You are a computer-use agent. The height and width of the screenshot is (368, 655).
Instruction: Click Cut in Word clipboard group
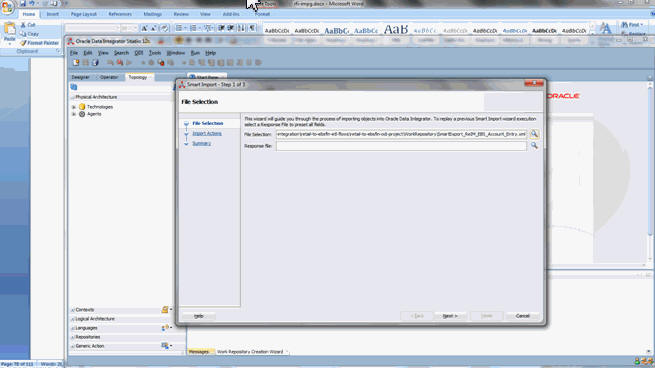pos(28,25)
